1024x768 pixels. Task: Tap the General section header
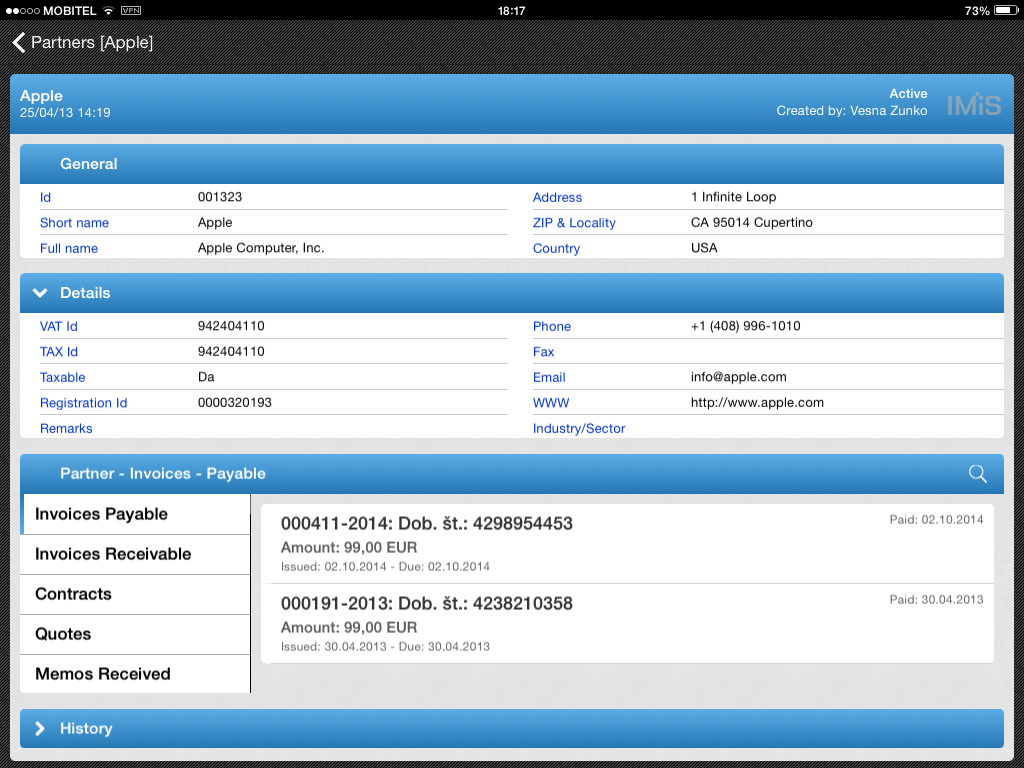point(512,164)
